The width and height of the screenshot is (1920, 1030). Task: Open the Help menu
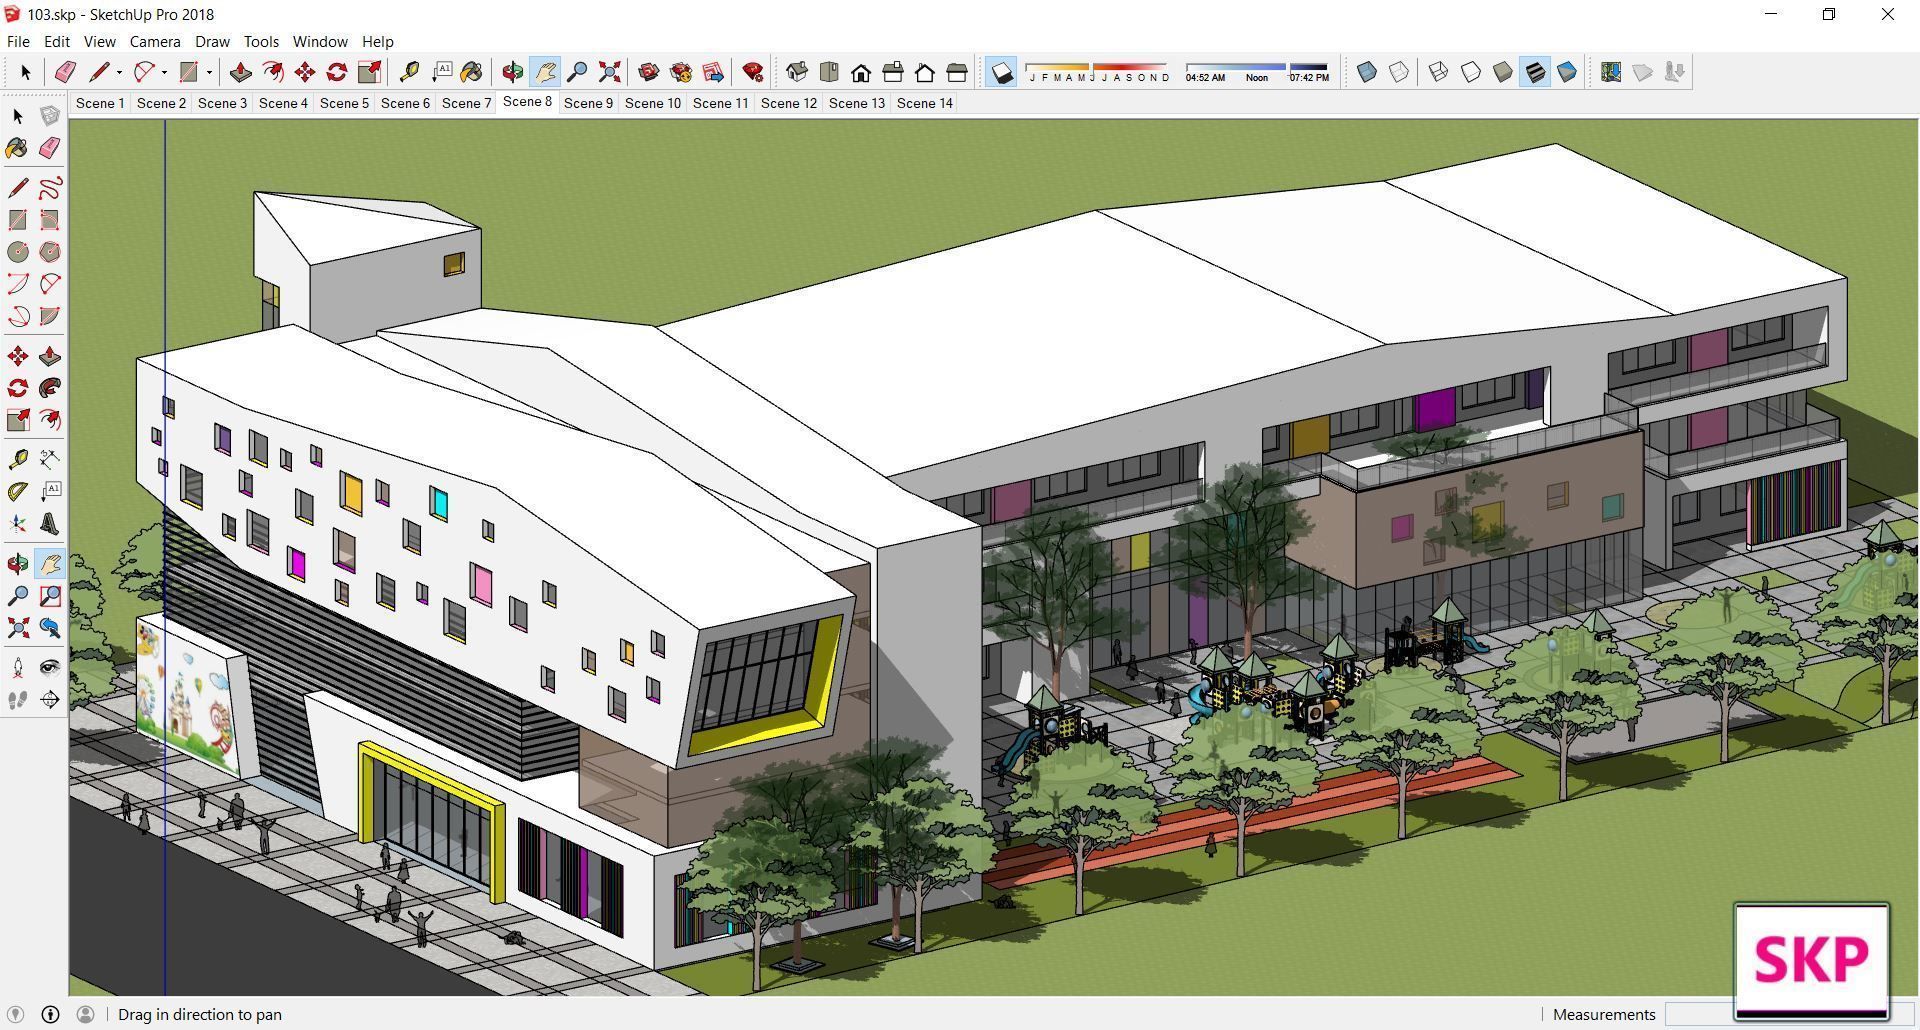click(x=377, y=42)
